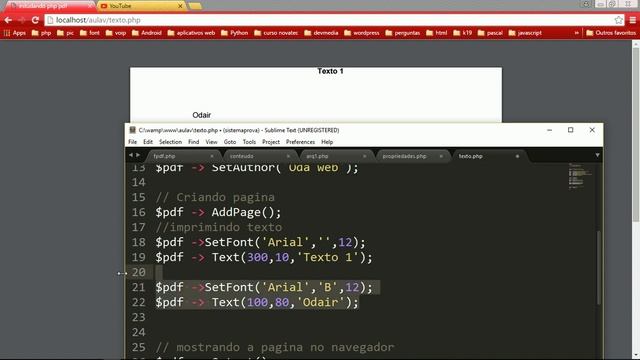Open the perguntas bookmarks folder
The height and width of the screenshot is (360, 640).
(x=402, y=33)
